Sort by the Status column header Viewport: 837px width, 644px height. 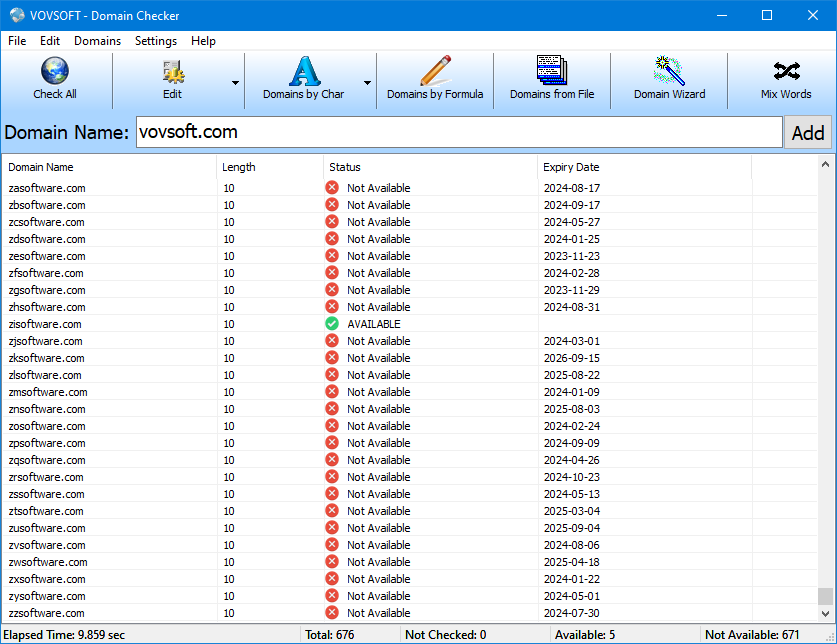[430, 167]
